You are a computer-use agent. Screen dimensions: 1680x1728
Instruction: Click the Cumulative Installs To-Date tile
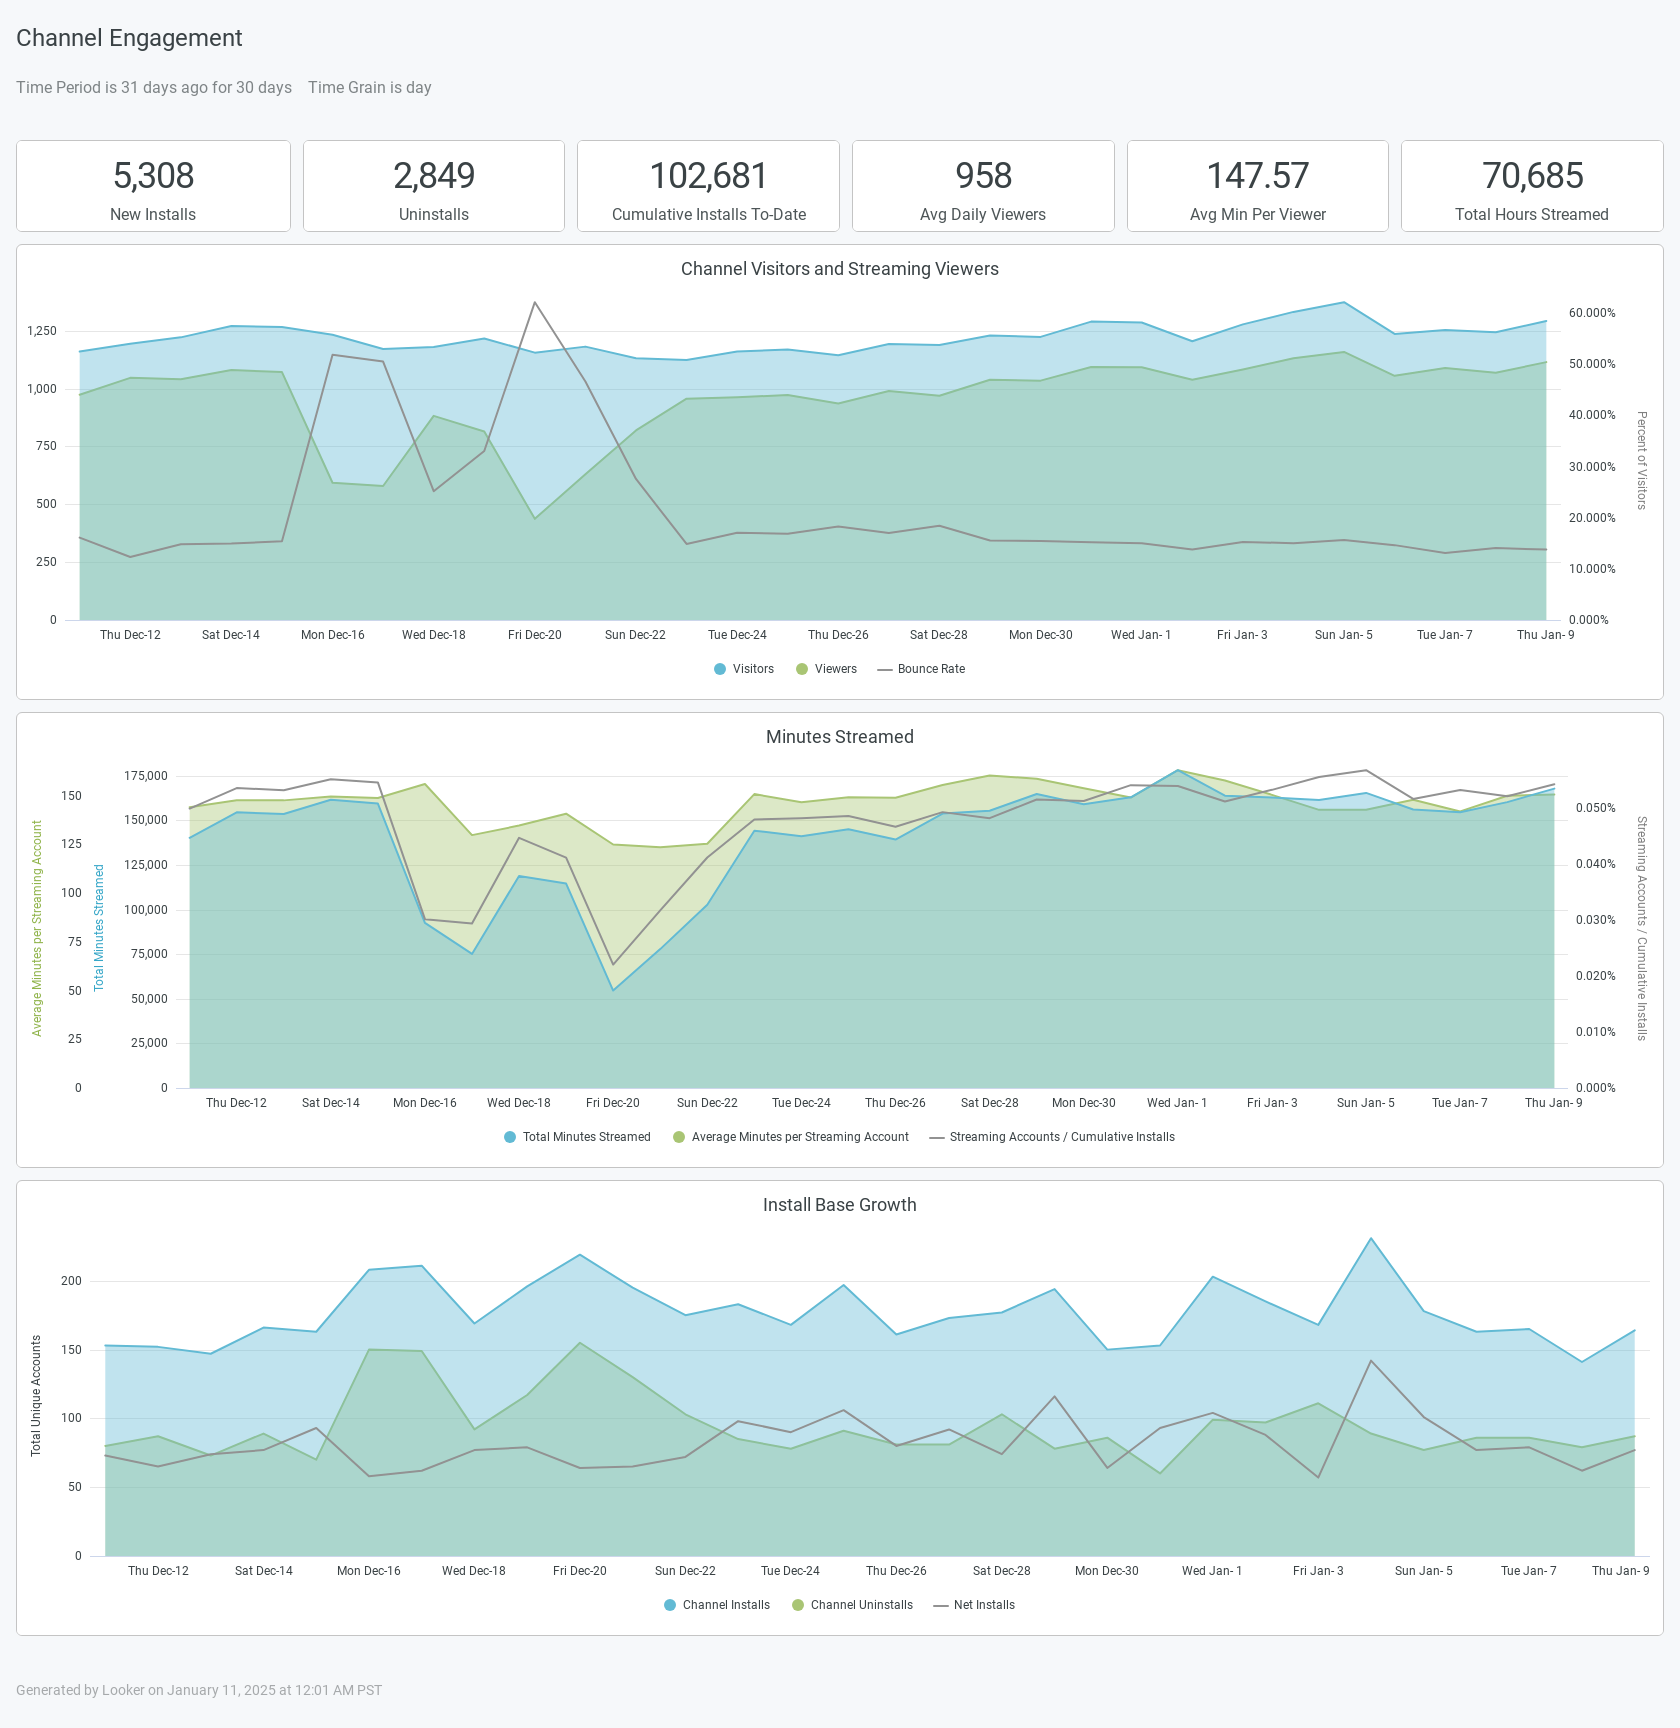708,186
